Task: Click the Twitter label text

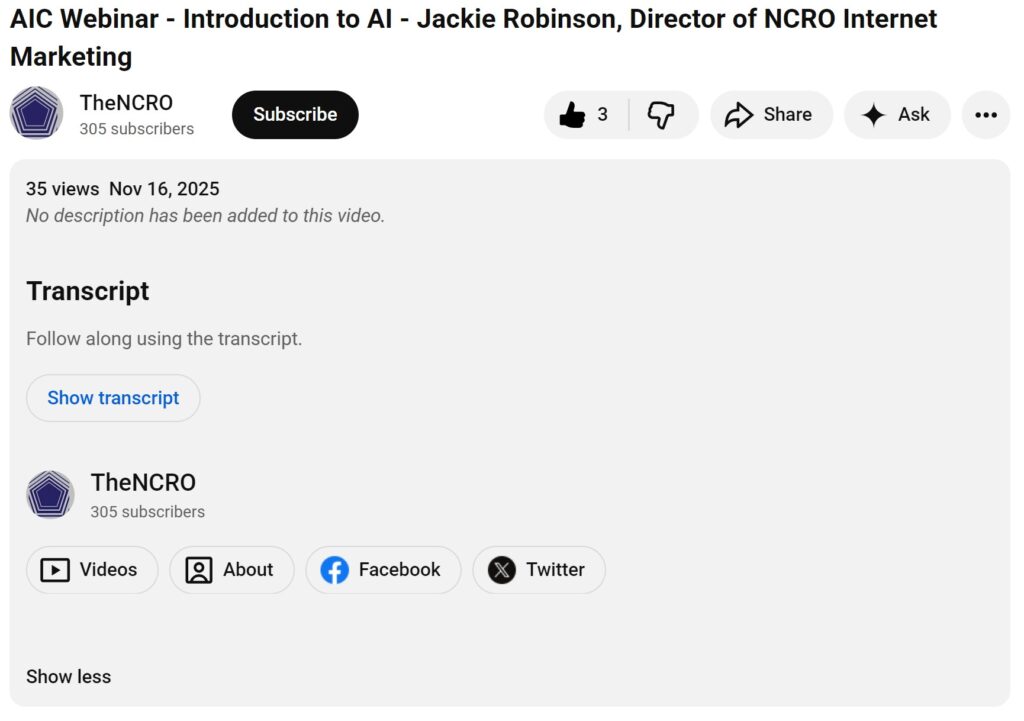Action: pyautogui.click(x=555, y=570)
